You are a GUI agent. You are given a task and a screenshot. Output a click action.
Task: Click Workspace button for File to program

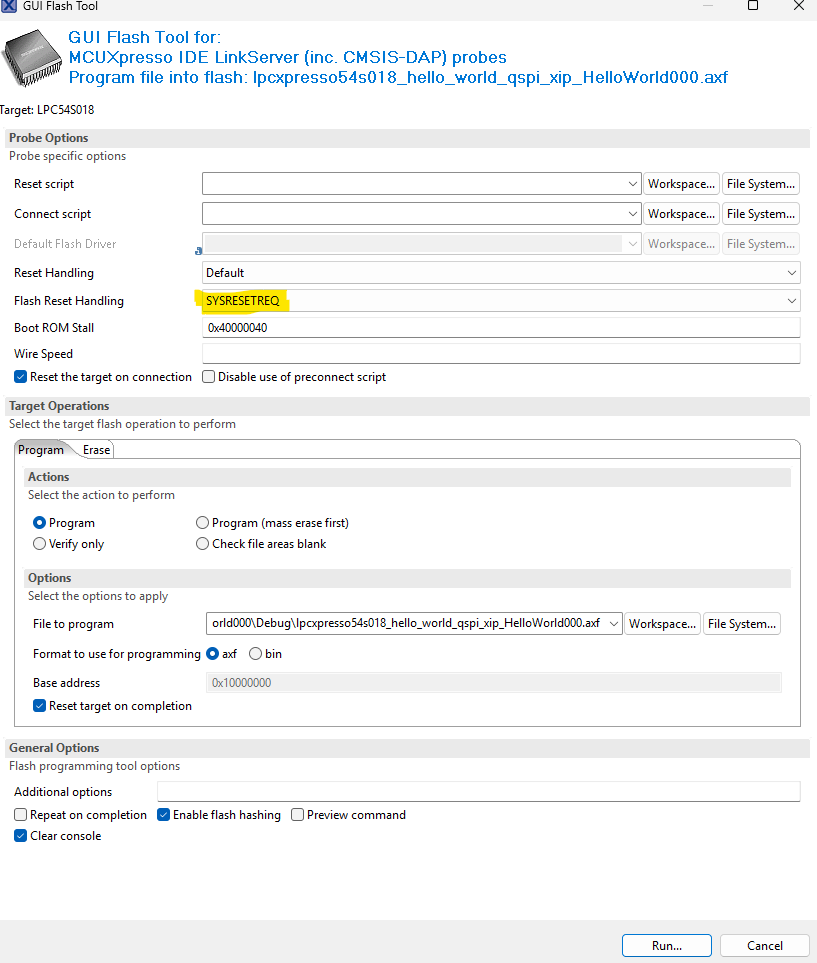662,623
